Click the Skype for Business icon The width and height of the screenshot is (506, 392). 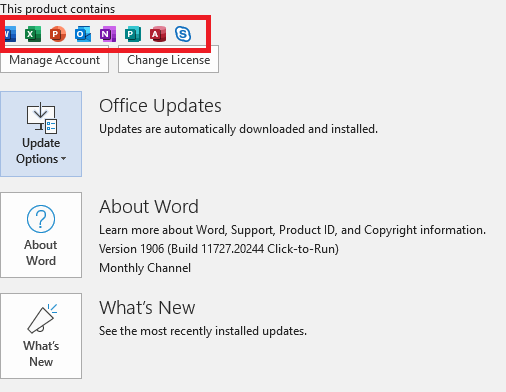coord(183,34)
